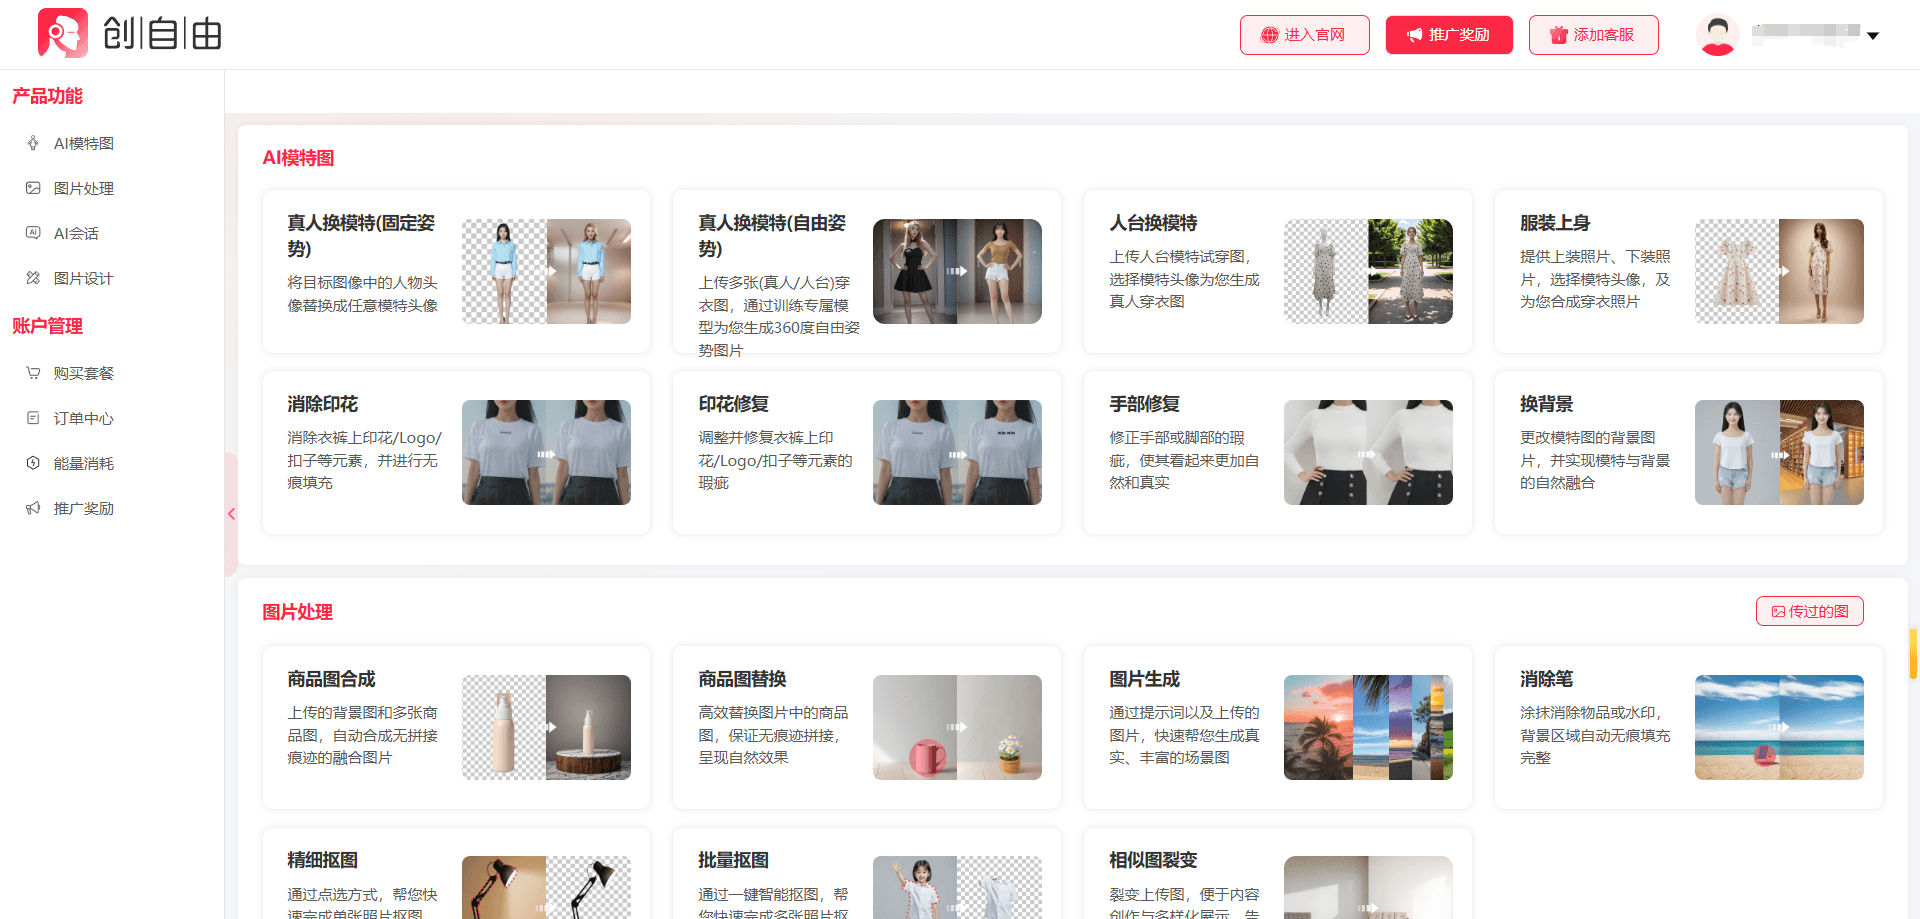
Task: Click the 进入官网 button
Action: click(1304, 35)
